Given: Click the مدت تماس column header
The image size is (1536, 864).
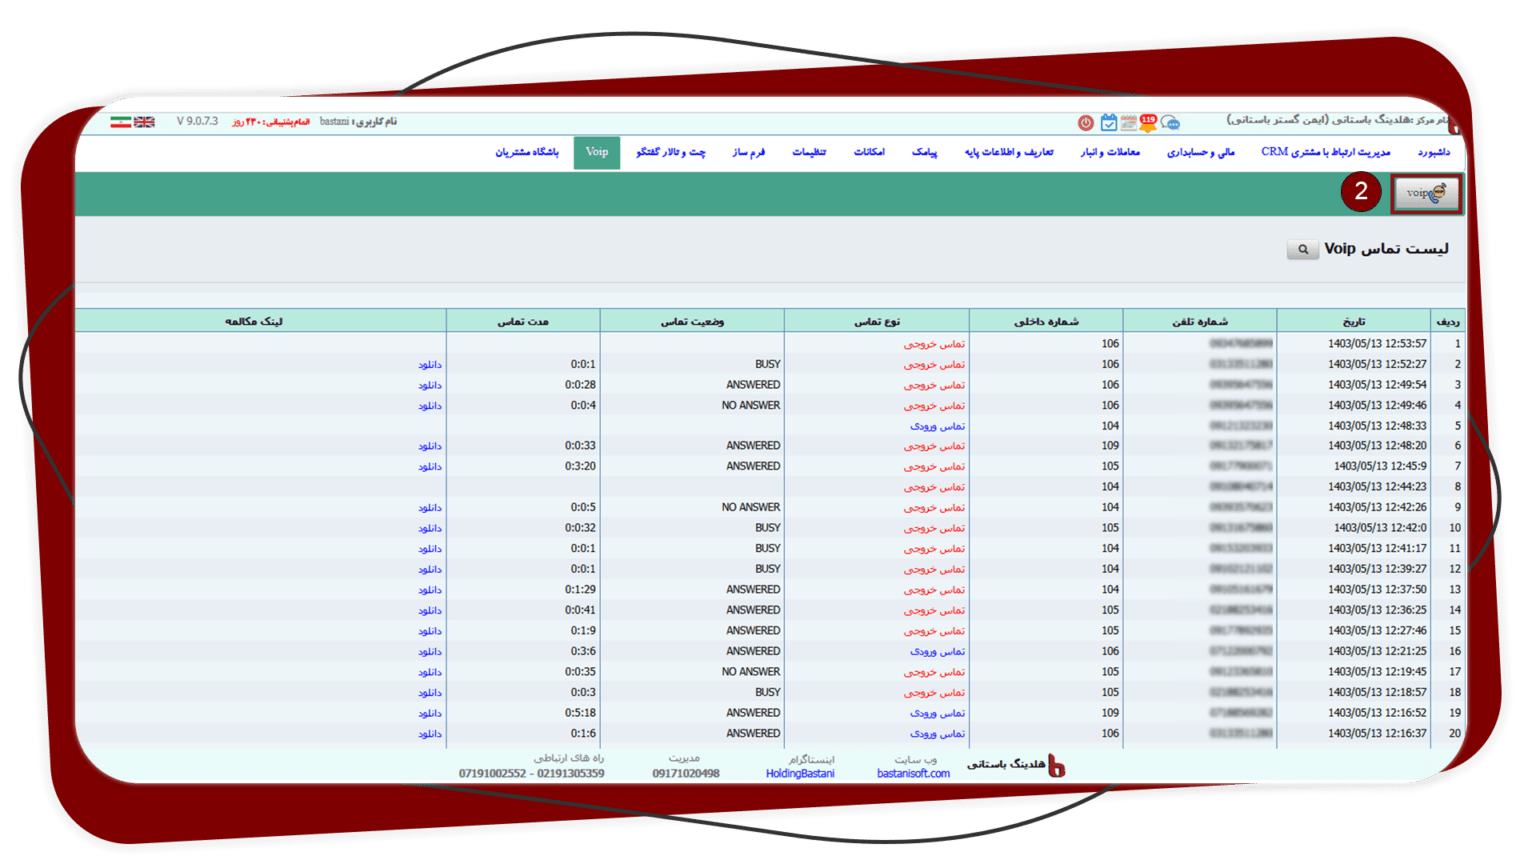Looking at the screenshot, I should pyautogui.click(x=523, y=321).
